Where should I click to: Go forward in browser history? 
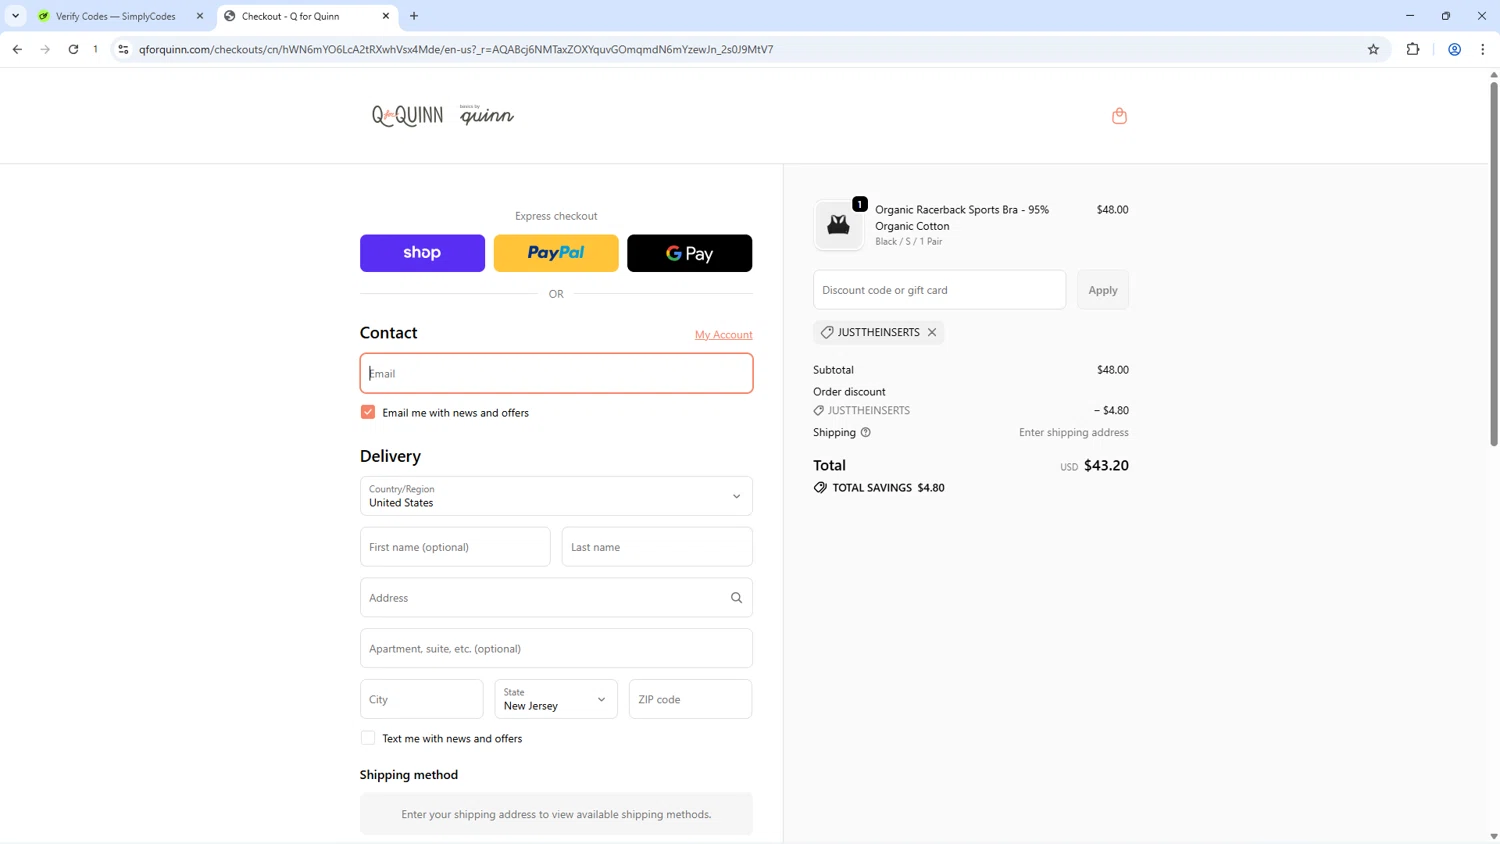(x=45, y=49)
